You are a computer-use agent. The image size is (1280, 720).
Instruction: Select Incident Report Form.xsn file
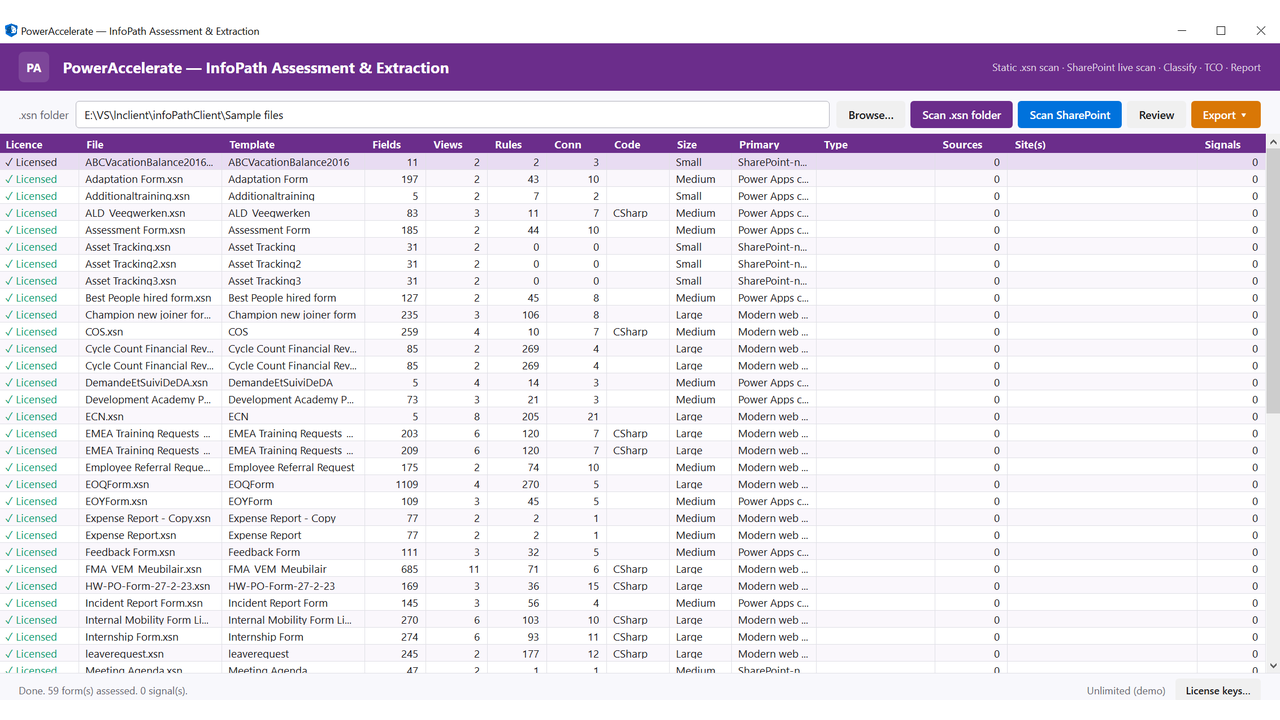click(x=144, y=603)
